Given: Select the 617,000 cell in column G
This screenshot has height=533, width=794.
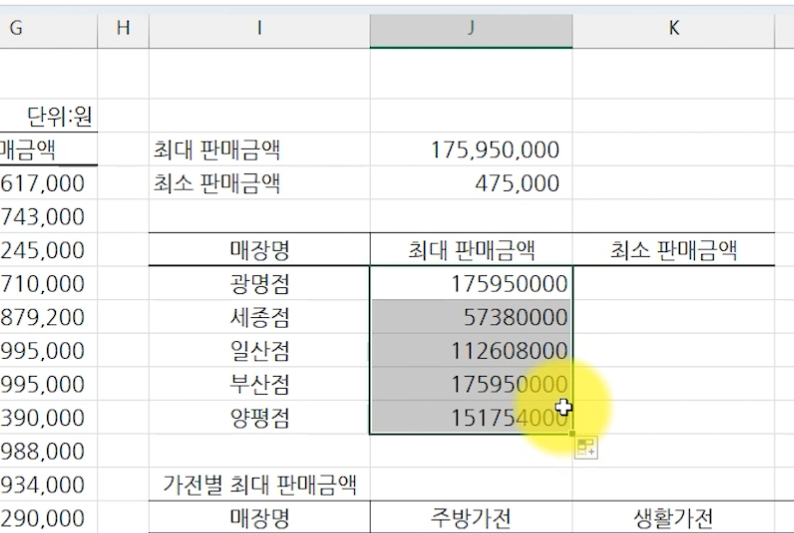Looking at the screenshot, I should 49,183.
